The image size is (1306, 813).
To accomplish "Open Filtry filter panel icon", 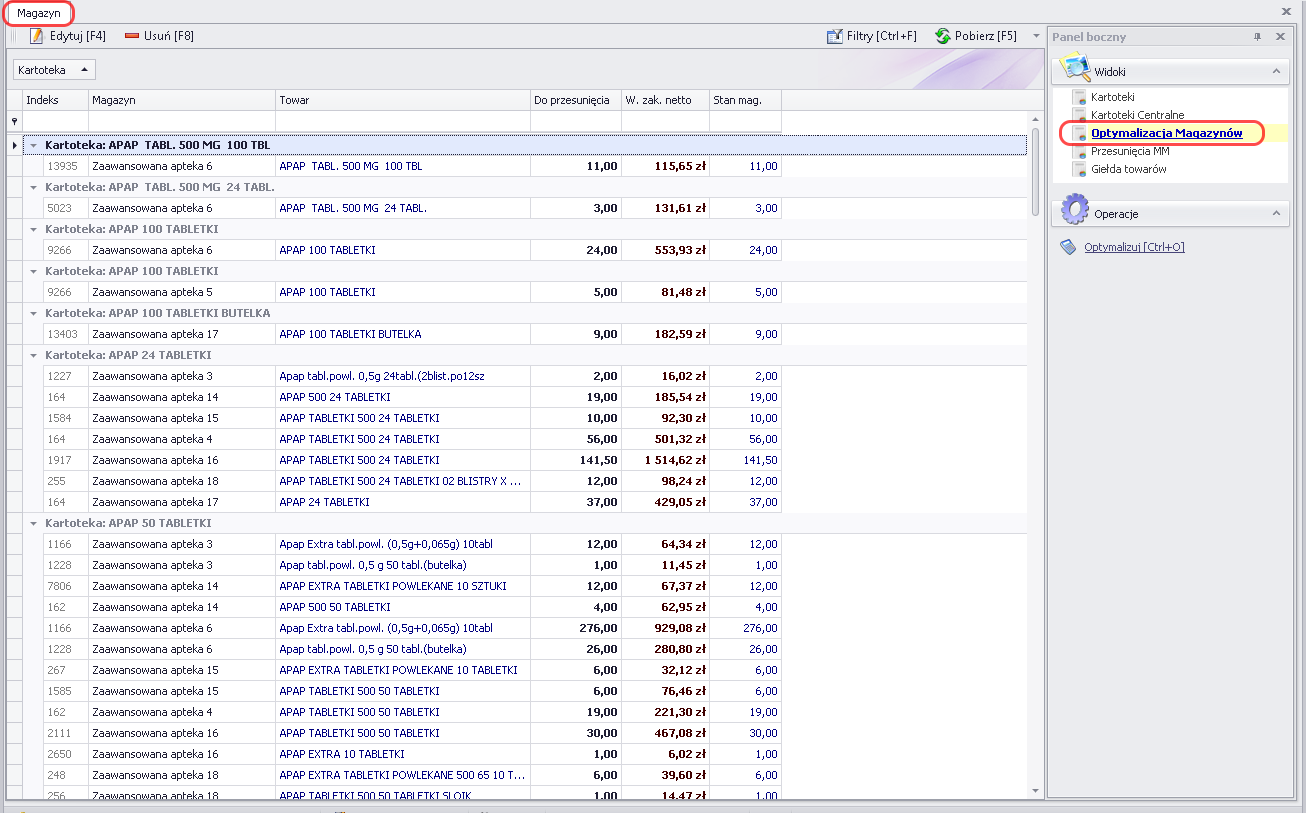I will [x=835, y=36].
